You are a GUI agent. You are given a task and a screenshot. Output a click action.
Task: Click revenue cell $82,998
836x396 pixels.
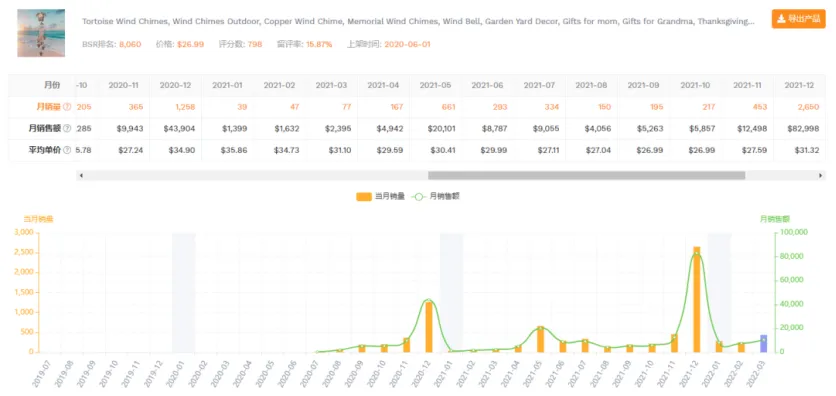pos(804,128)
